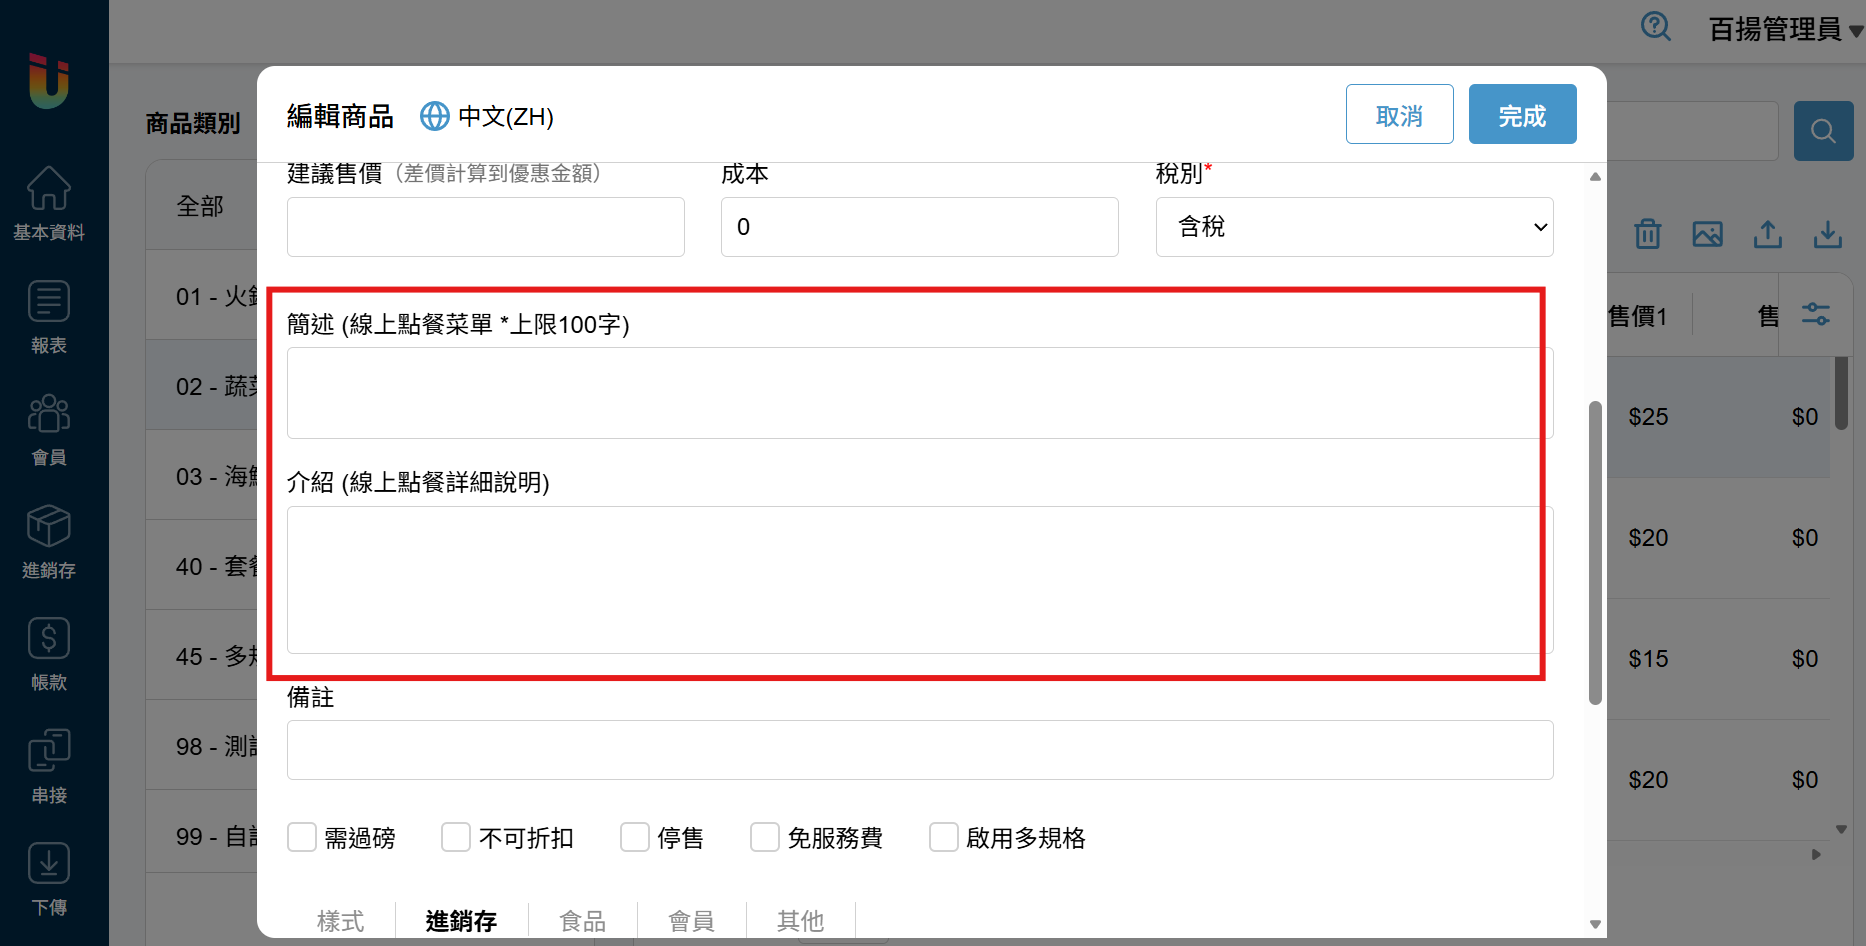Switch to the 樣式 tab

[340, 920]
